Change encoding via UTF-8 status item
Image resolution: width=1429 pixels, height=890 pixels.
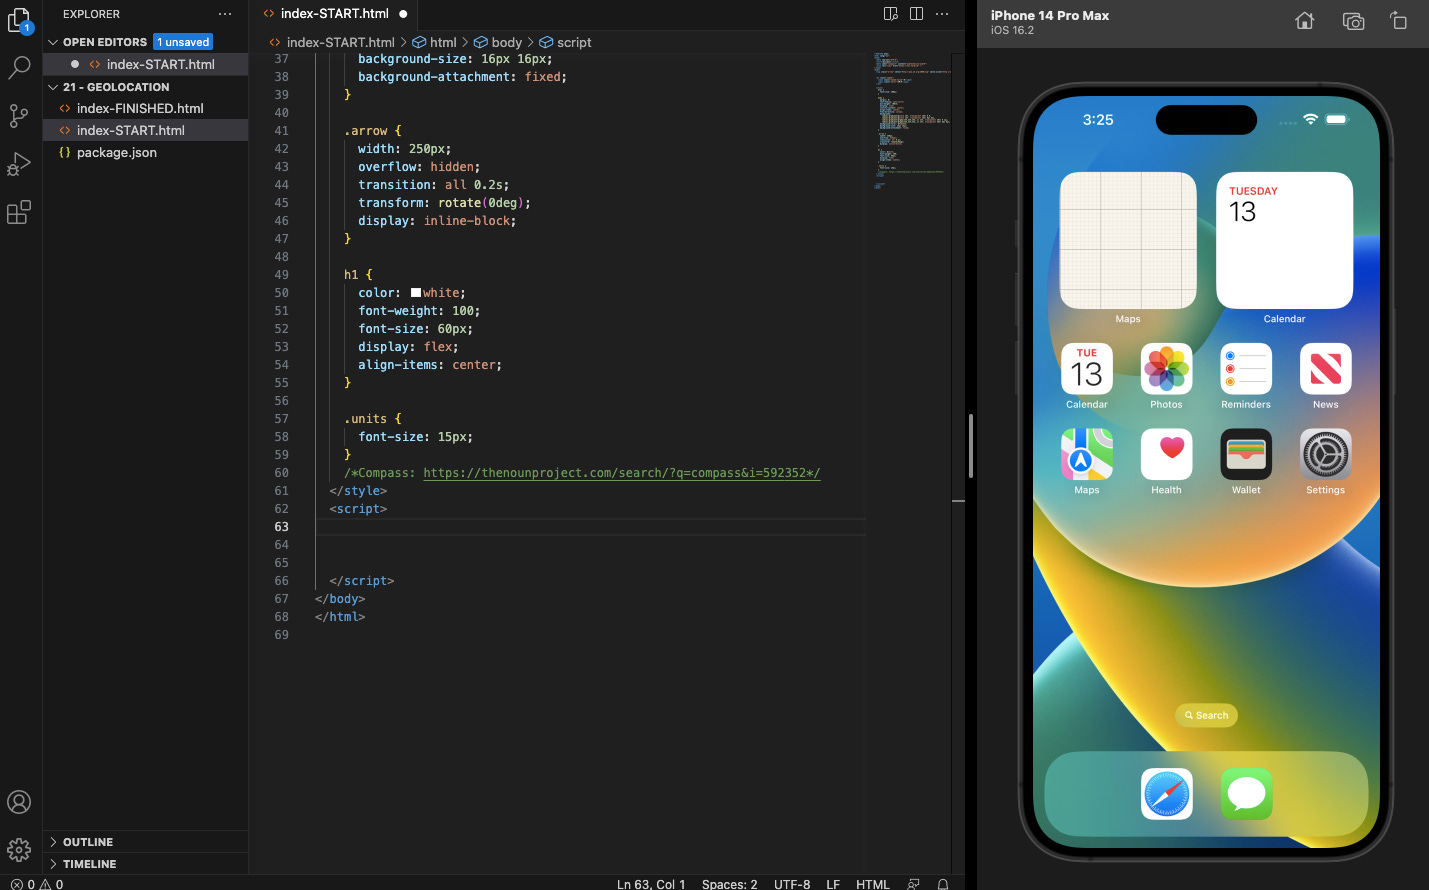pyautogui.click(x=792, y=884)
